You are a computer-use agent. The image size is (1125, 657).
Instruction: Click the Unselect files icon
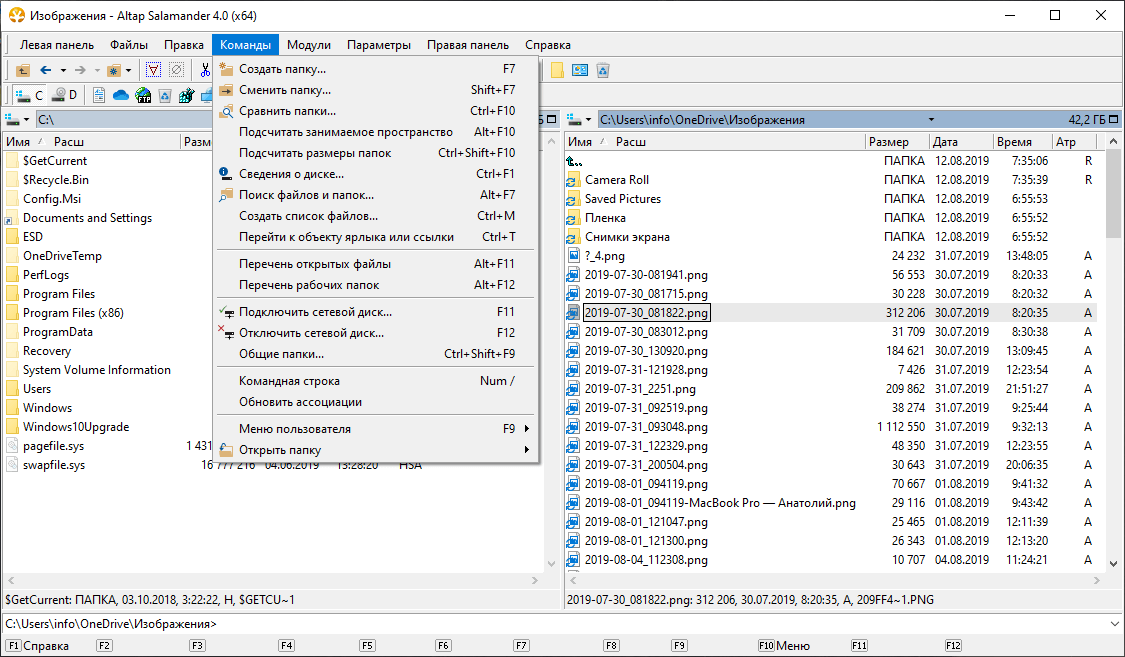(176, 70)
